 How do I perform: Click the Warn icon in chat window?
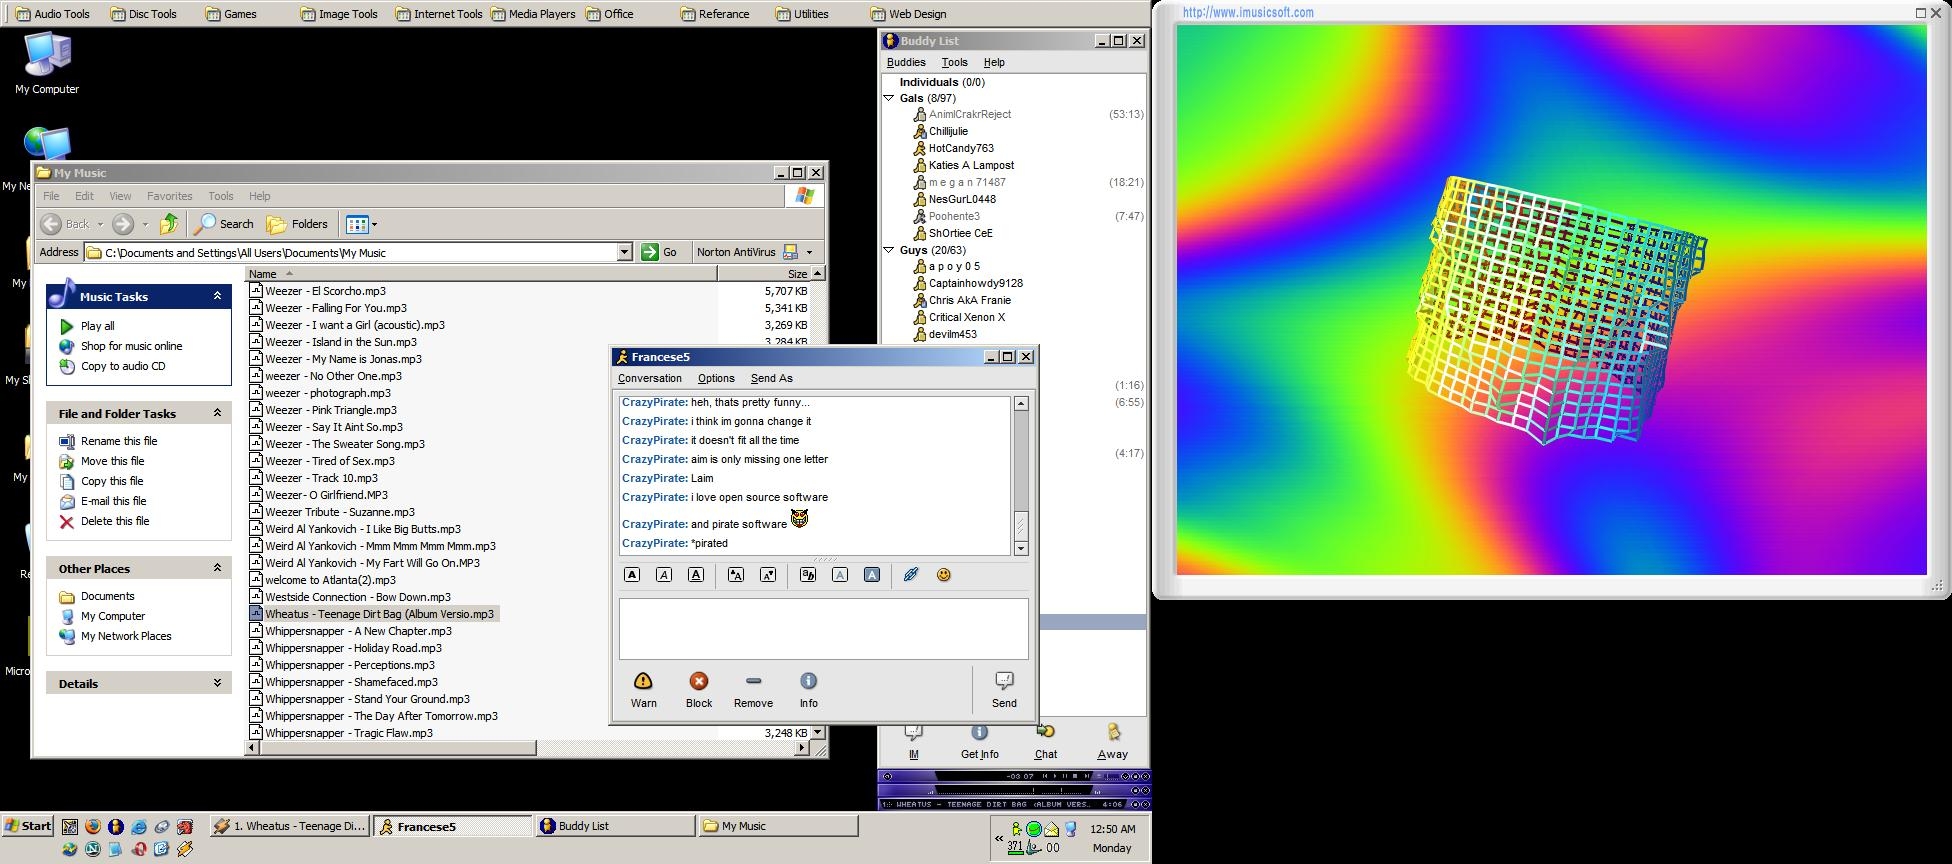pos(643,682)
